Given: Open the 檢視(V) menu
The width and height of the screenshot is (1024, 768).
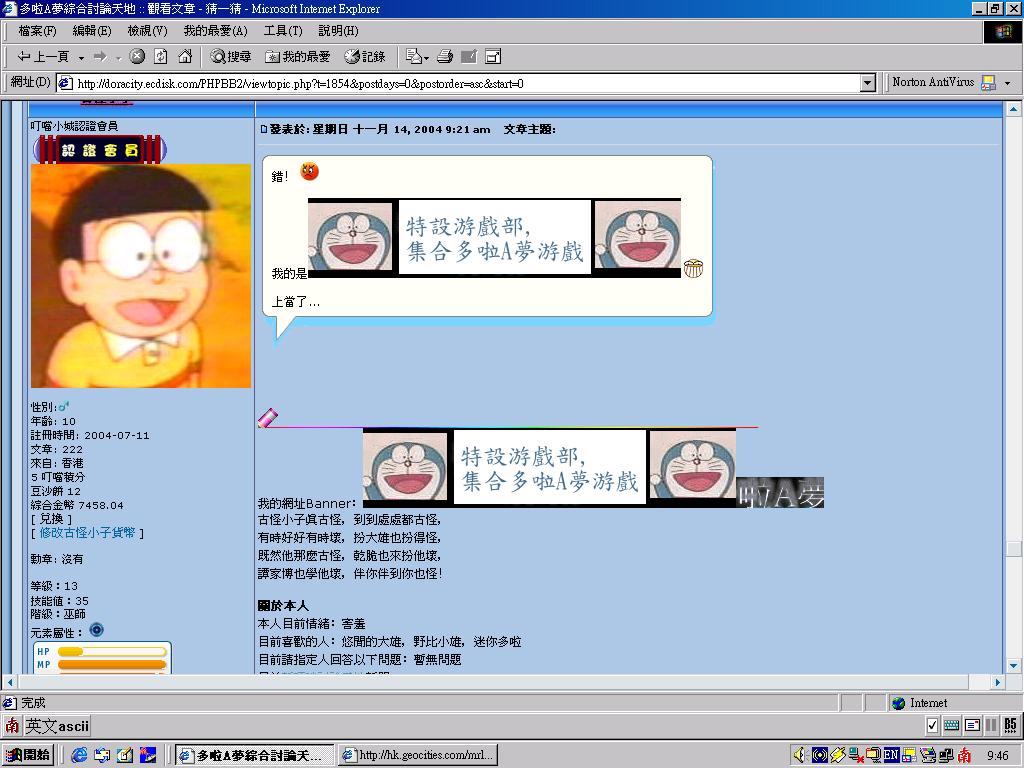Looking at the screenshot, I should (x=147, y=31).
